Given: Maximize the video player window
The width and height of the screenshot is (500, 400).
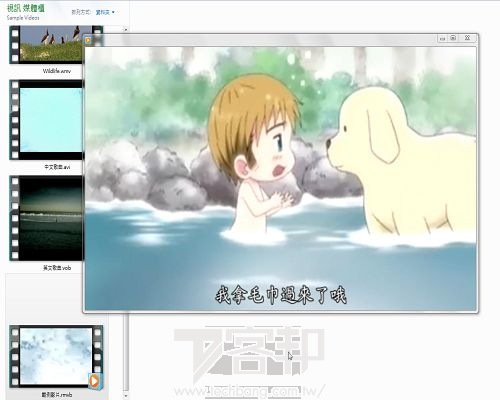Looking at the screenshot, I should tap(453, 38).
